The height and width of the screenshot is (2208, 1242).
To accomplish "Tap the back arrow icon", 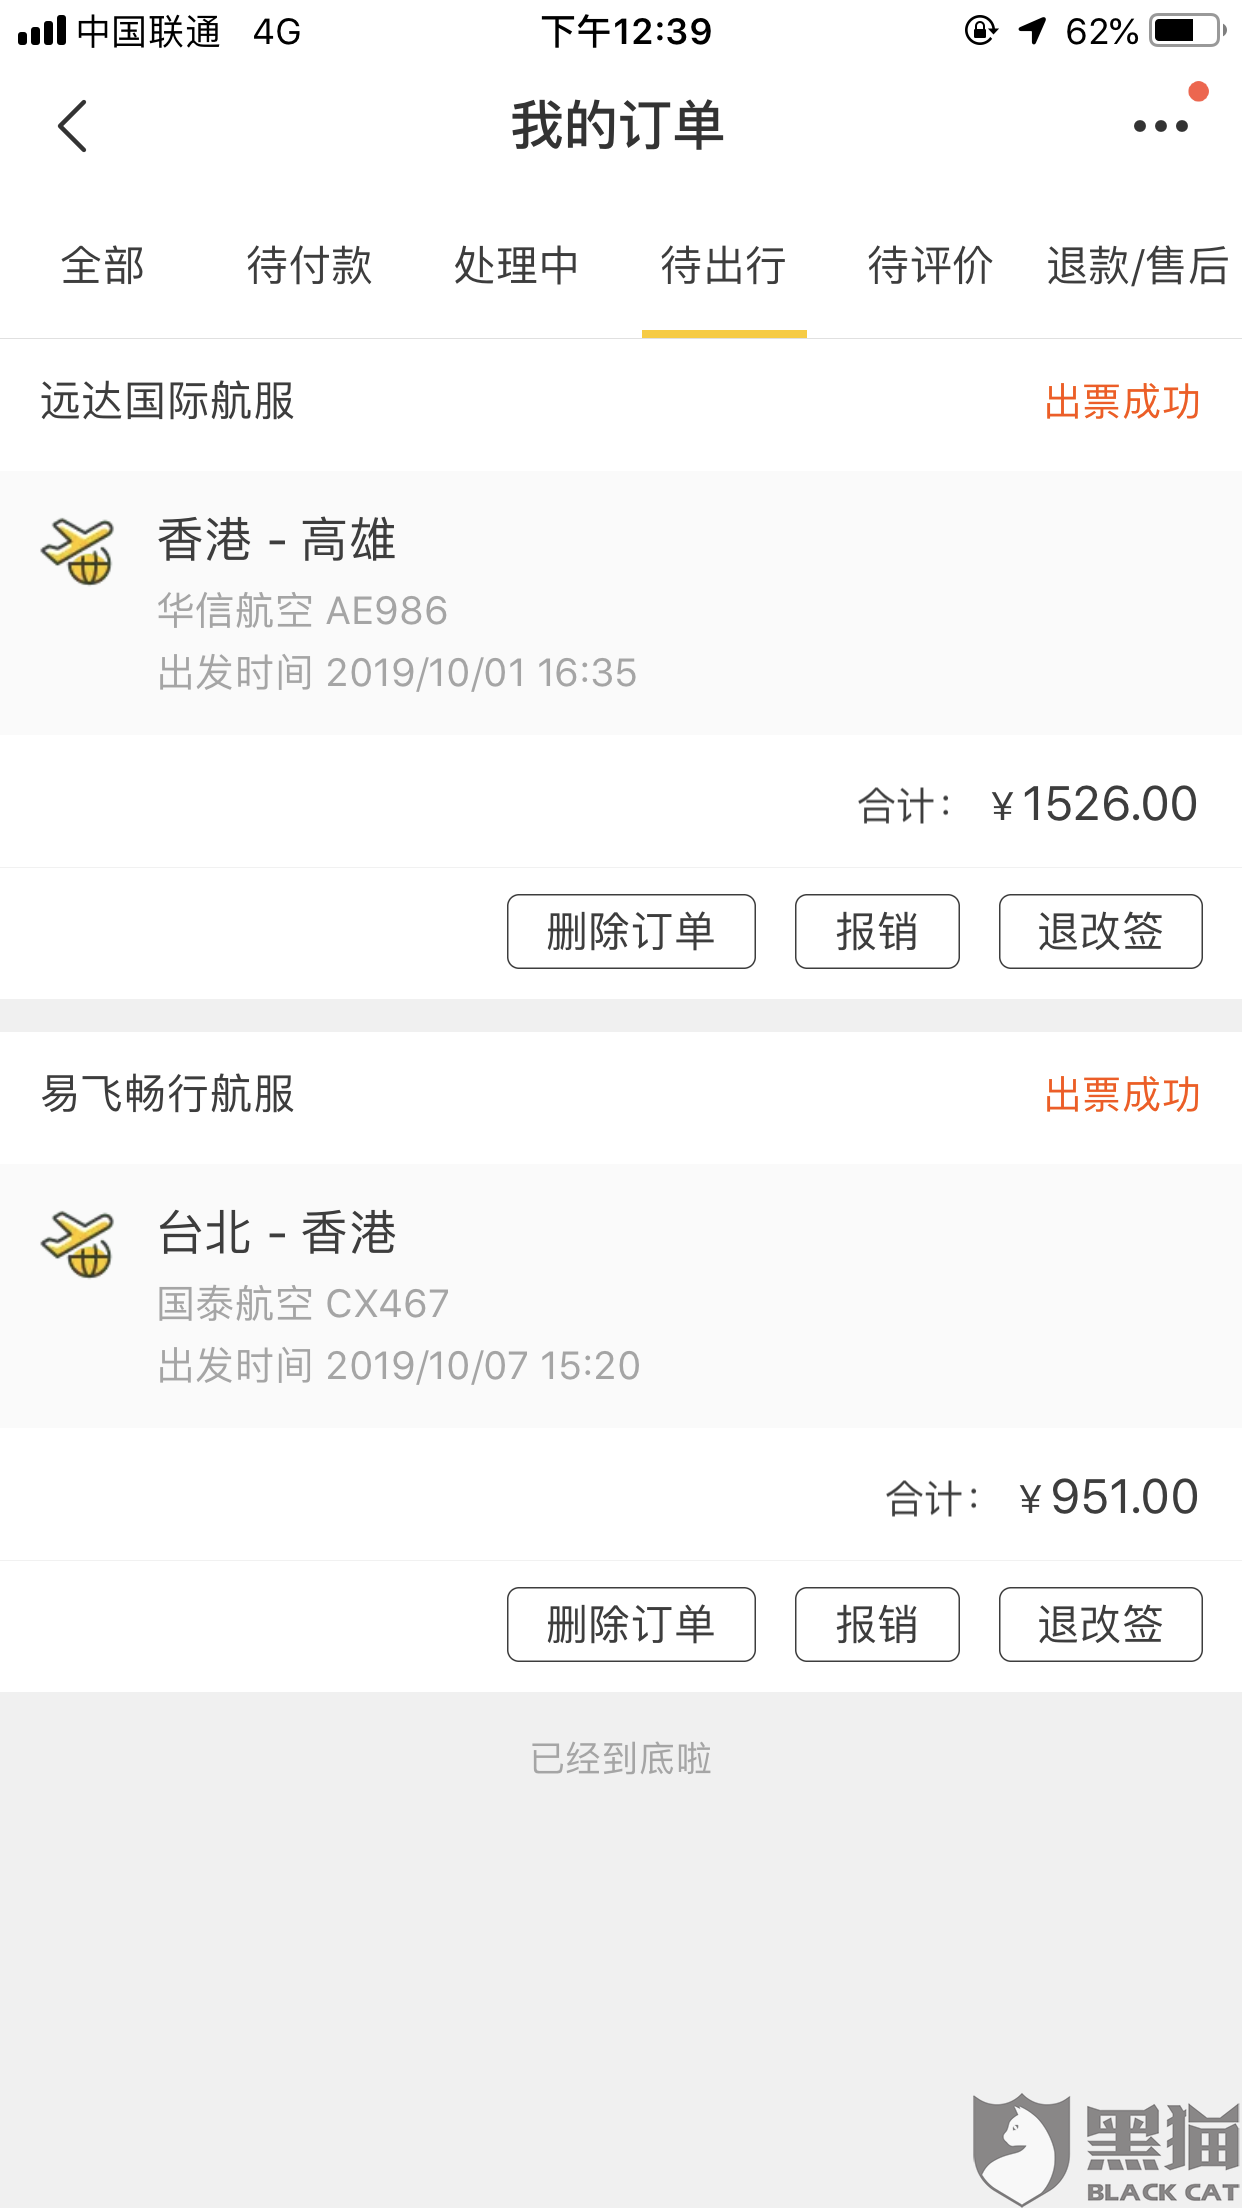I will [x=73, y=126].
